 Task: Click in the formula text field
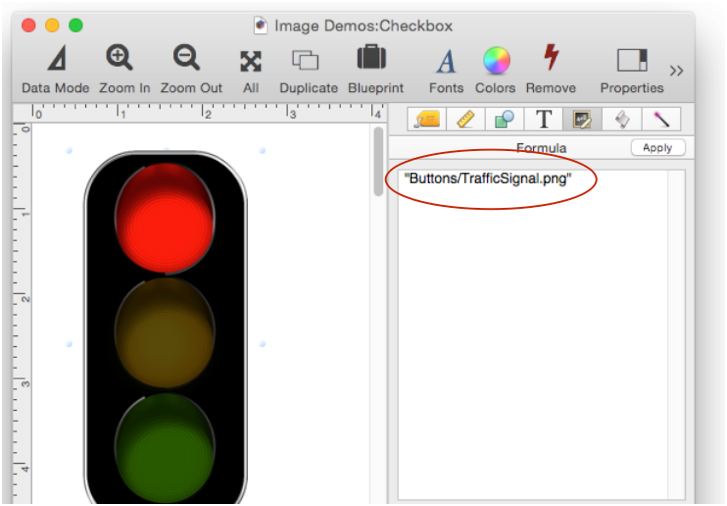(541, 334)
